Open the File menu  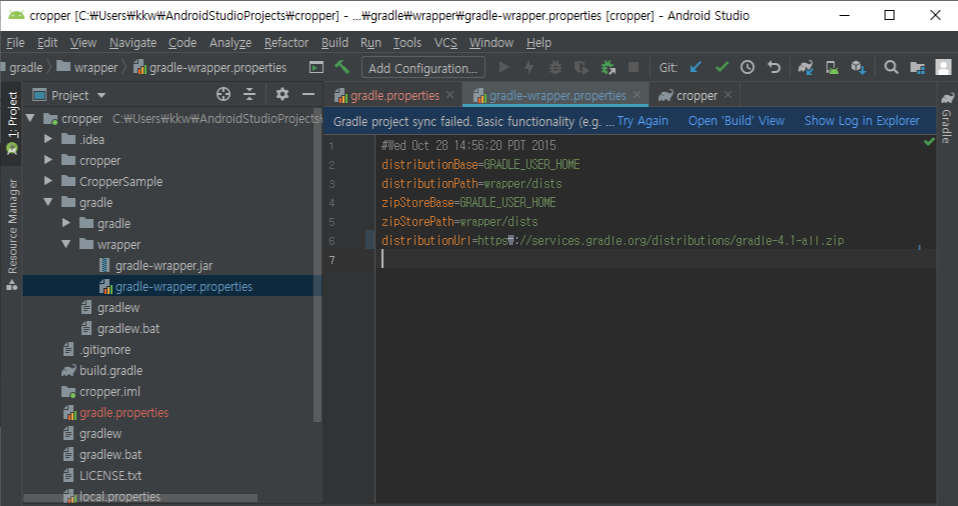tap(15, 42)
